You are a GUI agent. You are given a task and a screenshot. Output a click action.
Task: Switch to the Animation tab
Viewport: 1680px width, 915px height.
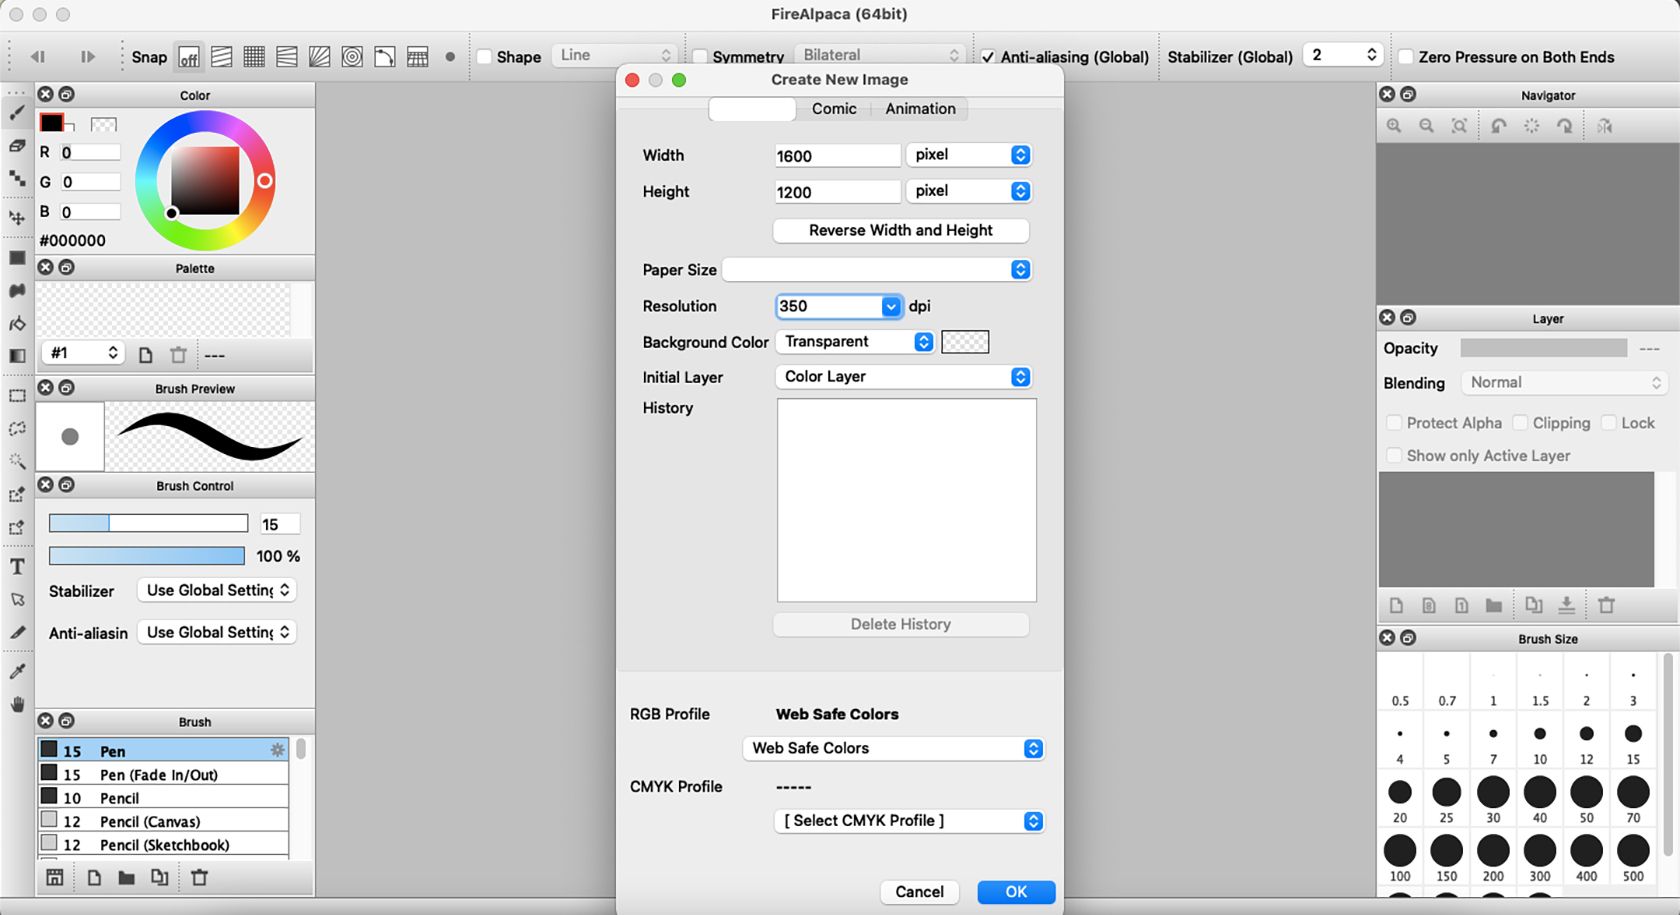920,109
